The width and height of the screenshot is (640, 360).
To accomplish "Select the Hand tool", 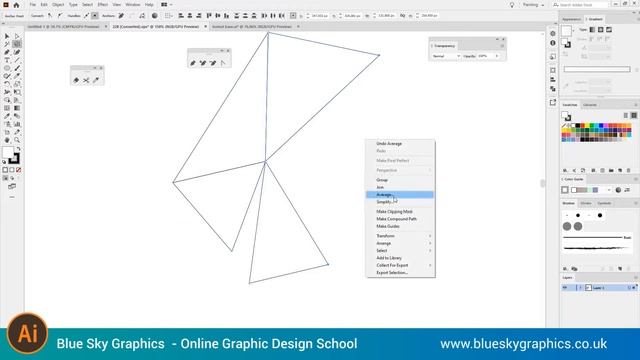I will 7,140.
